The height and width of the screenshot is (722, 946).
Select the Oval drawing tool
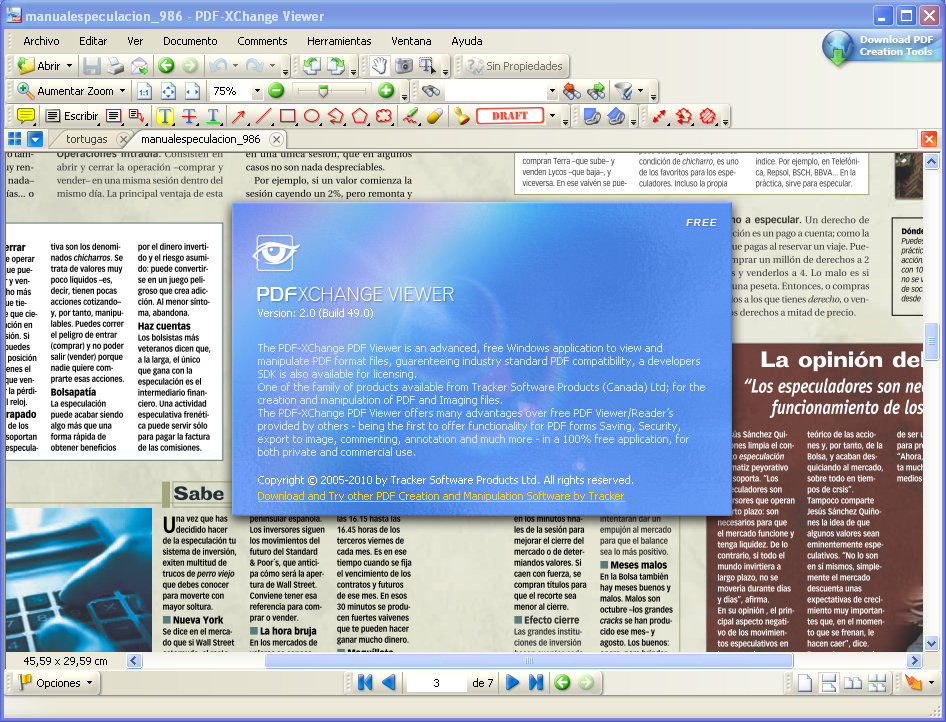tap(312, 116)
